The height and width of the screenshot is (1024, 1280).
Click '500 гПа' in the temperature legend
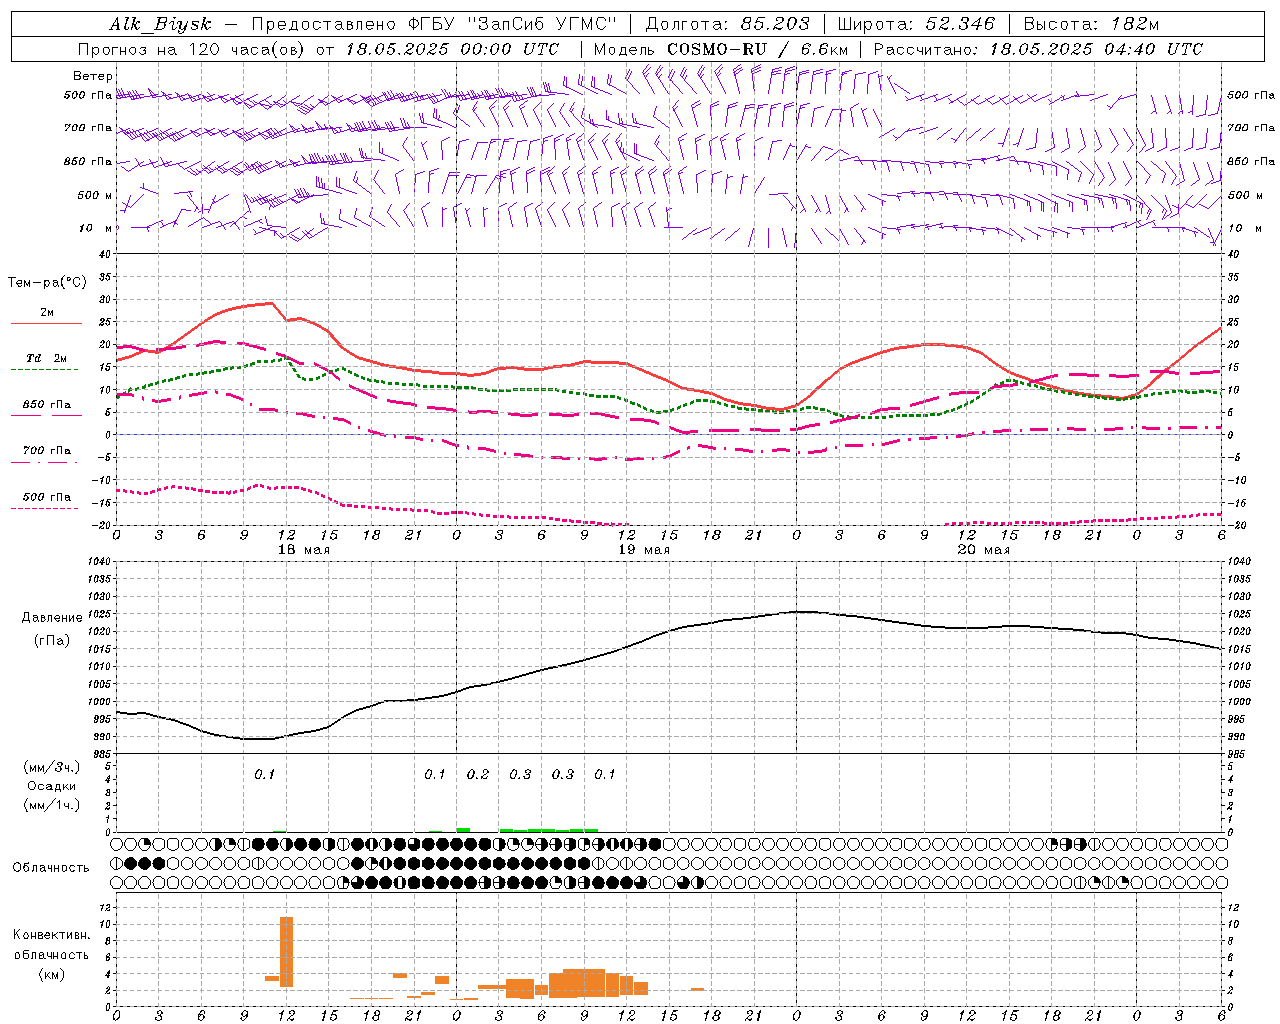pyautogui.click(x=47, y=497)
